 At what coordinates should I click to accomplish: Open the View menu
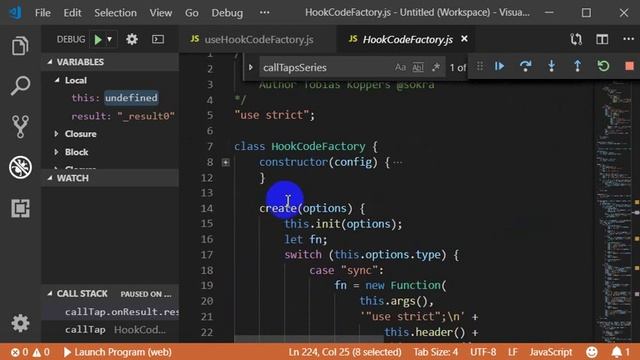pos(160,13)
